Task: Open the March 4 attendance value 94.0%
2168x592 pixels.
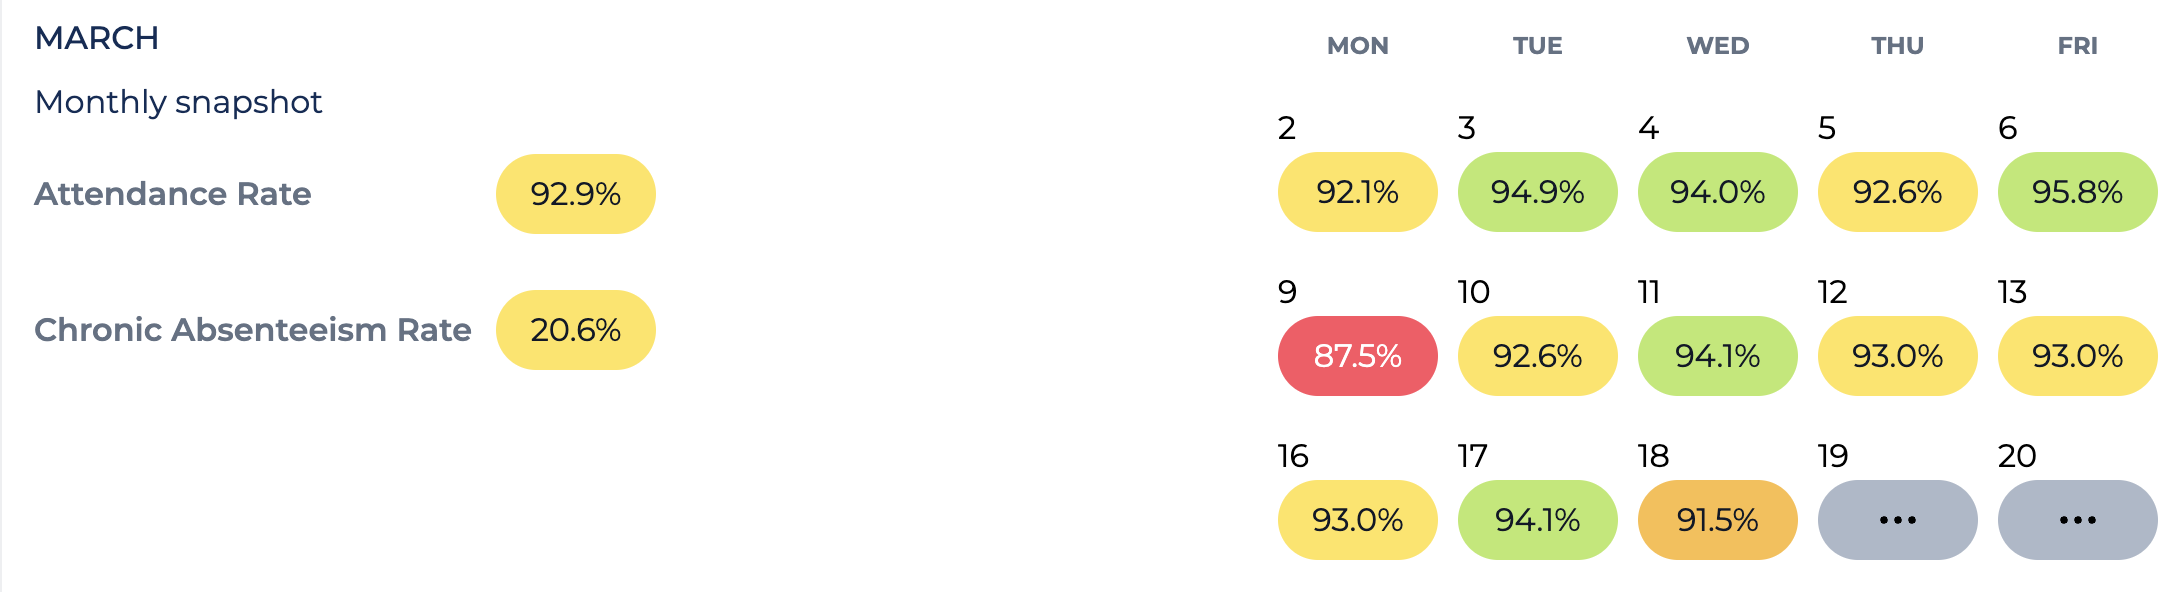Action: tap(1717, 192)
